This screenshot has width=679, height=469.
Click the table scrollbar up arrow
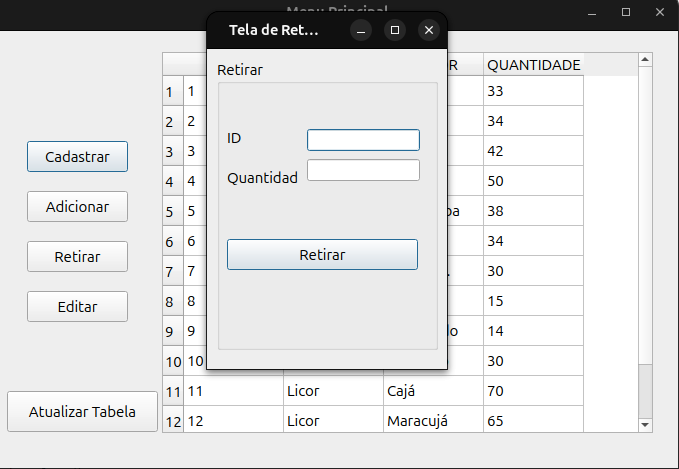[645, 60]
